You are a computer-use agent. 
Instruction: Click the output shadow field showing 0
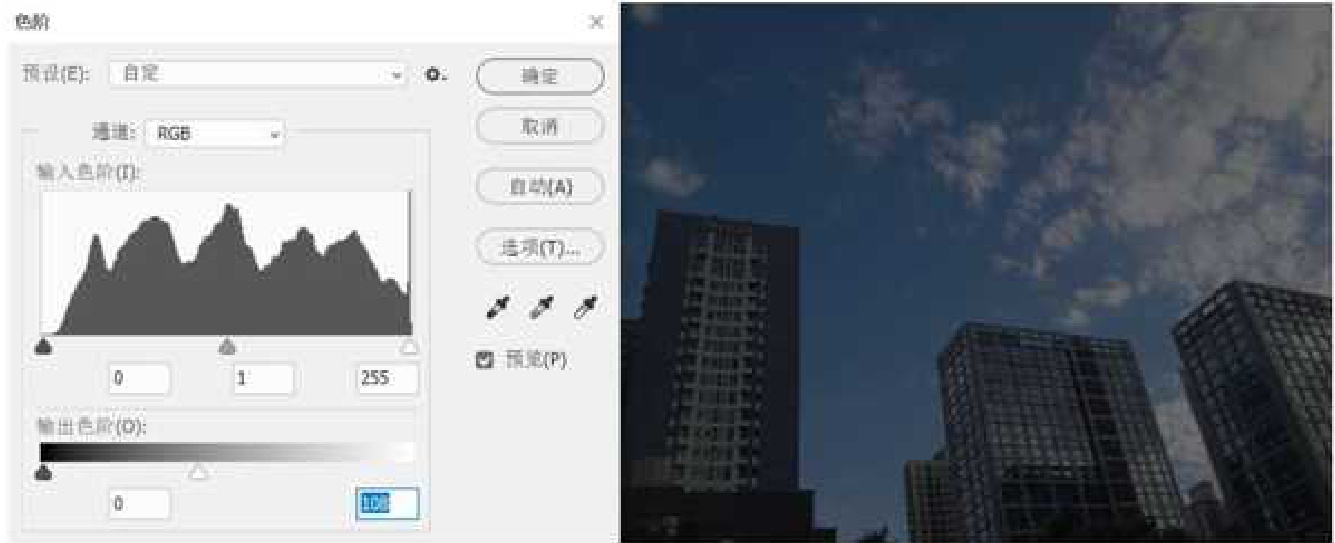pyautogui.click(x=139, y=504)
